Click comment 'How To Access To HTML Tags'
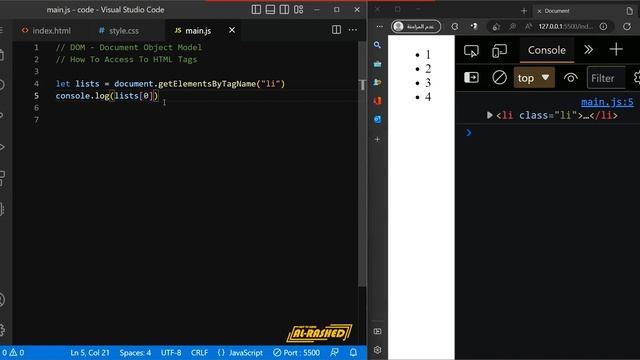 [126, 60]
